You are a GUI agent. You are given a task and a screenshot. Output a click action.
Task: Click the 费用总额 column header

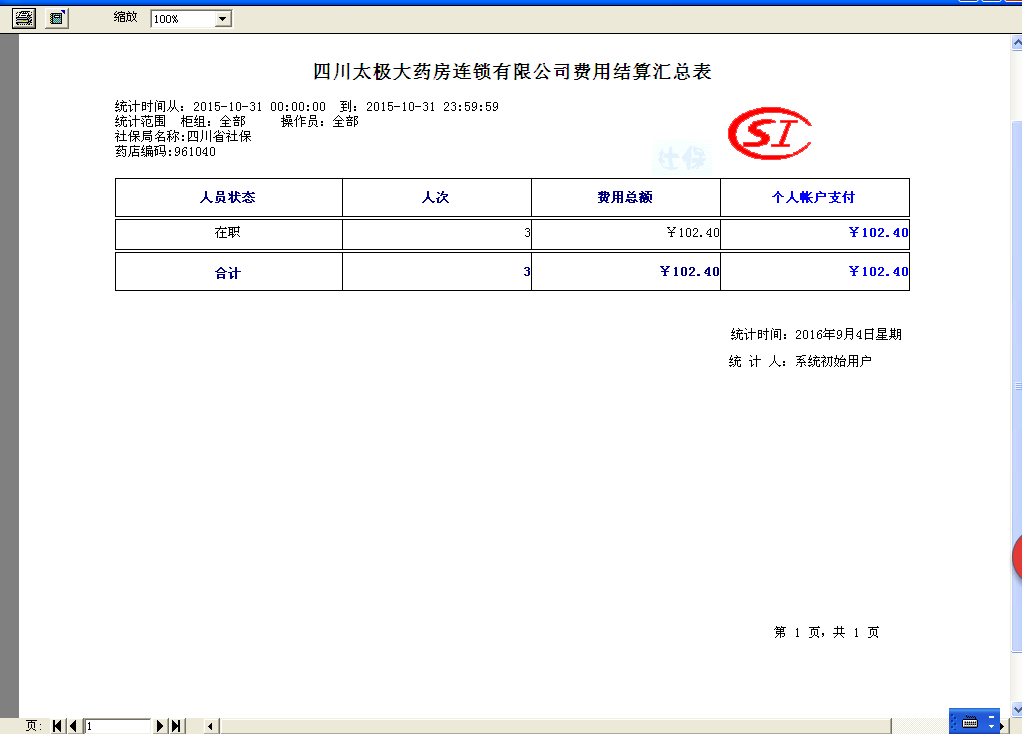pos(625,198)
